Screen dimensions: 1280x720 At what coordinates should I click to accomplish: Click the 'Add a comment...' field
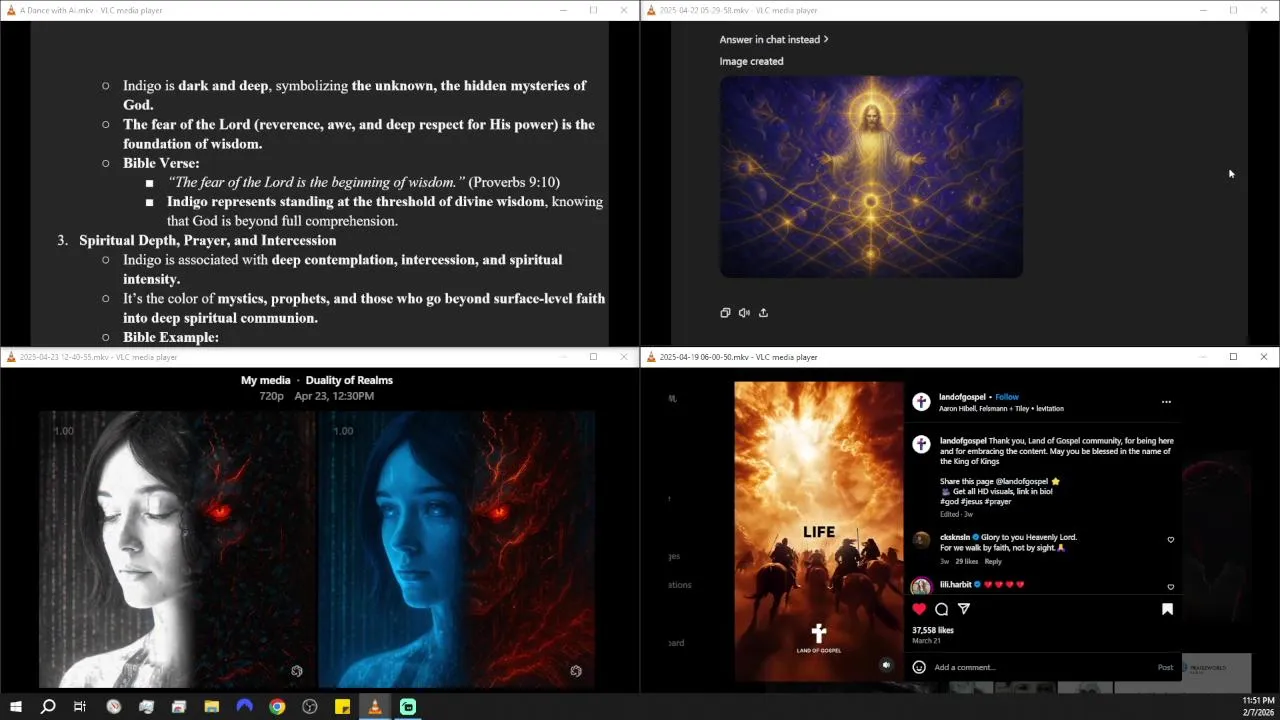(x=1040, y=667)
